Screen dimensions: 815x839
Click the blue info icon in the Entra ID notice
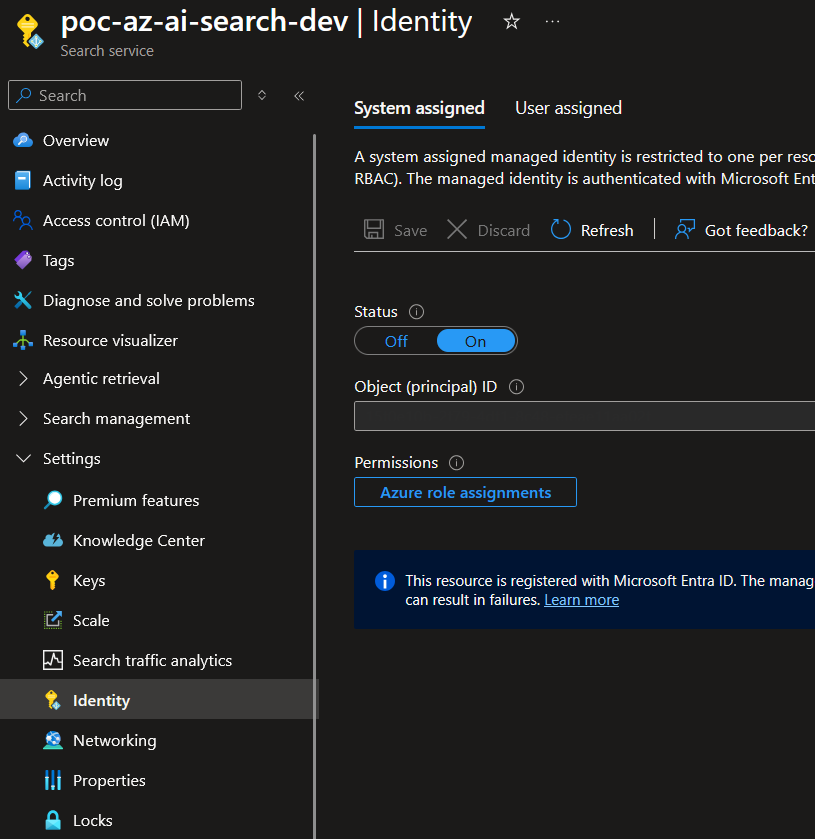click(x=385, y=581)
